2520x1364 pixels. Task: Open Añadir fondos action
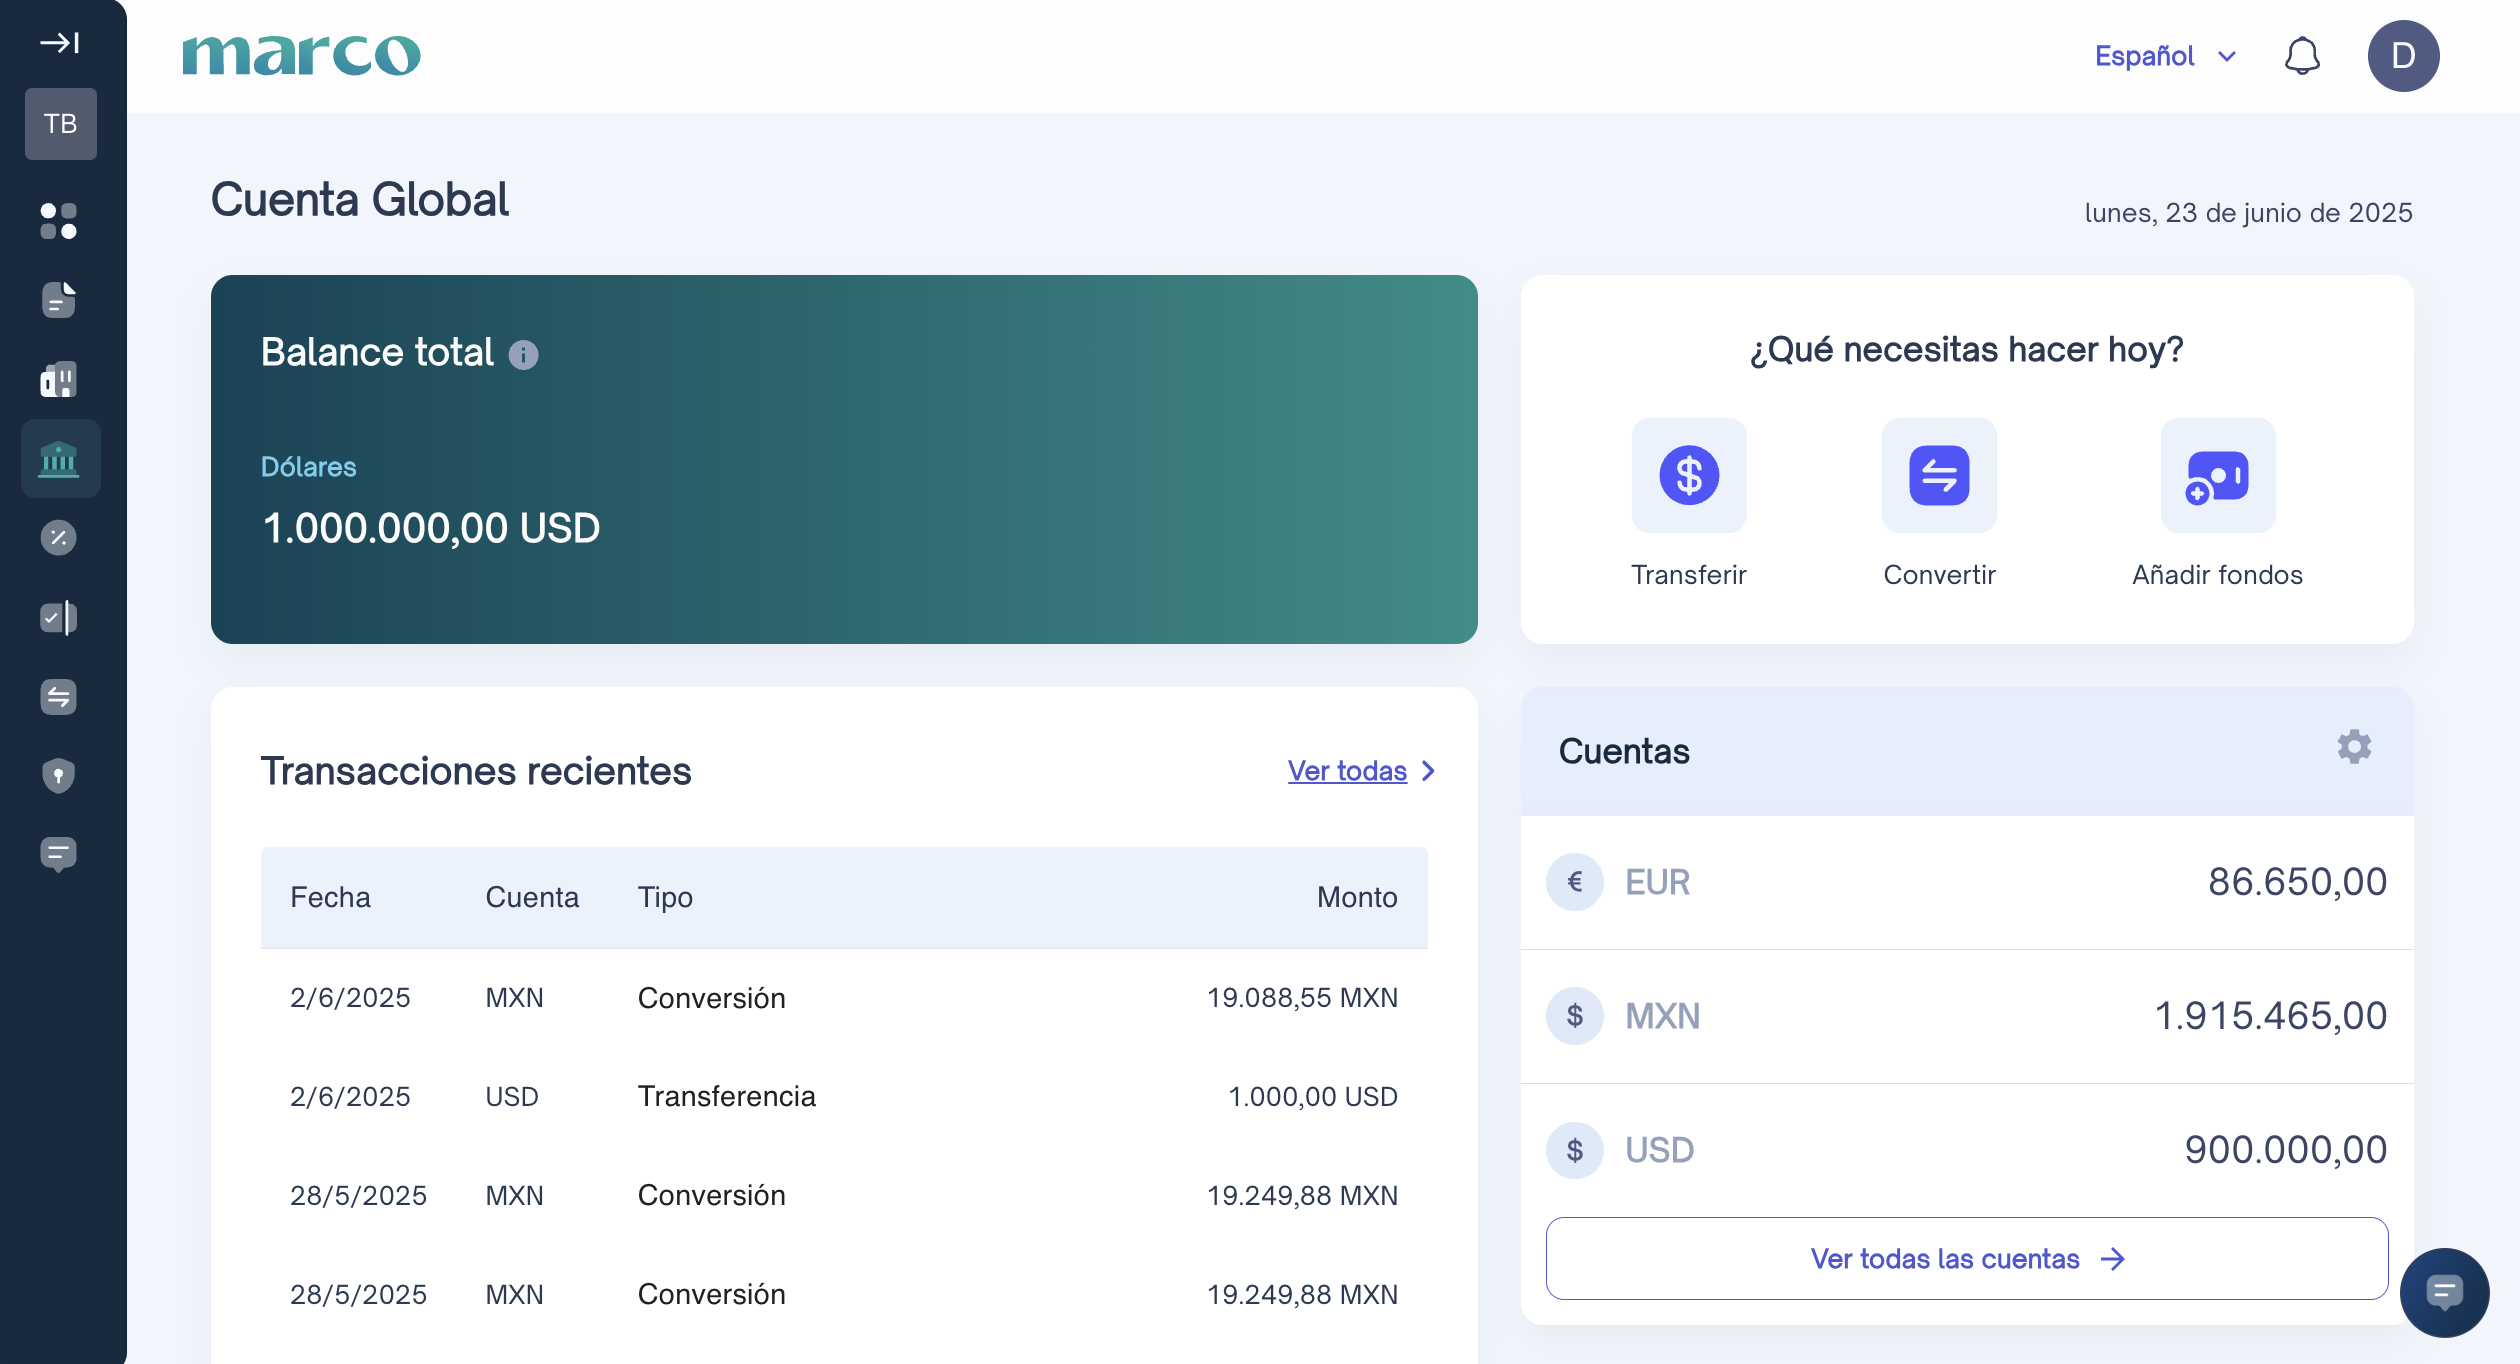(2217, 476)
